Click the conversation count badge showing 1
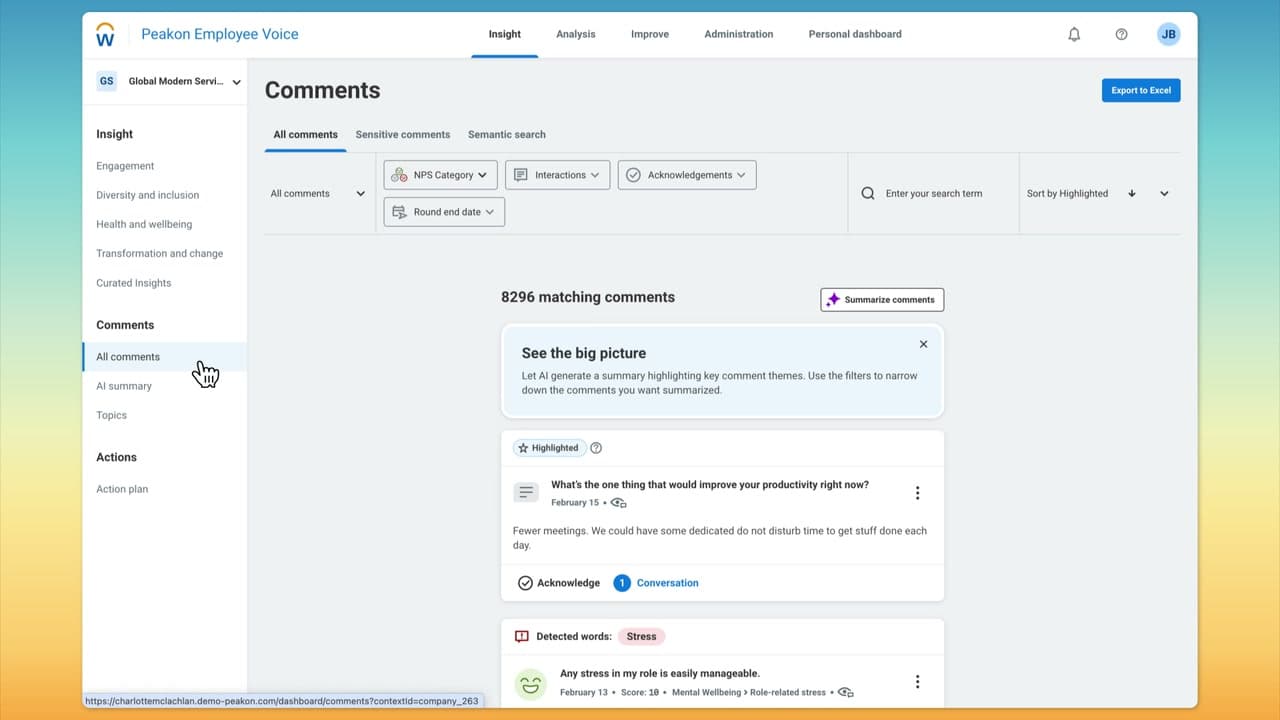The height and width of the screenshot is (720, 1280). pyautogui.click(x=622, y=583)
